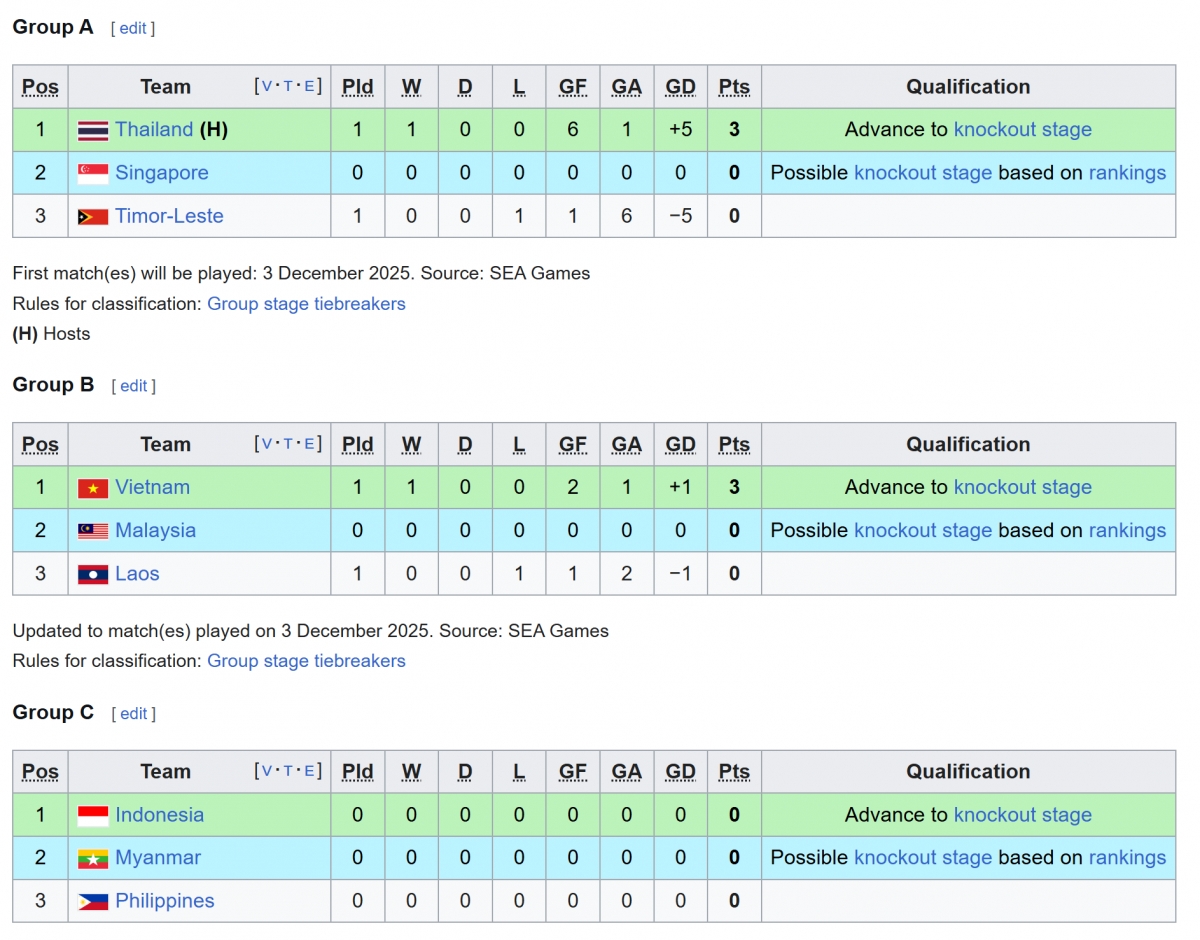The image size is (1200, 940).
Task: Edit the Group A section
Action: point(133,29)
